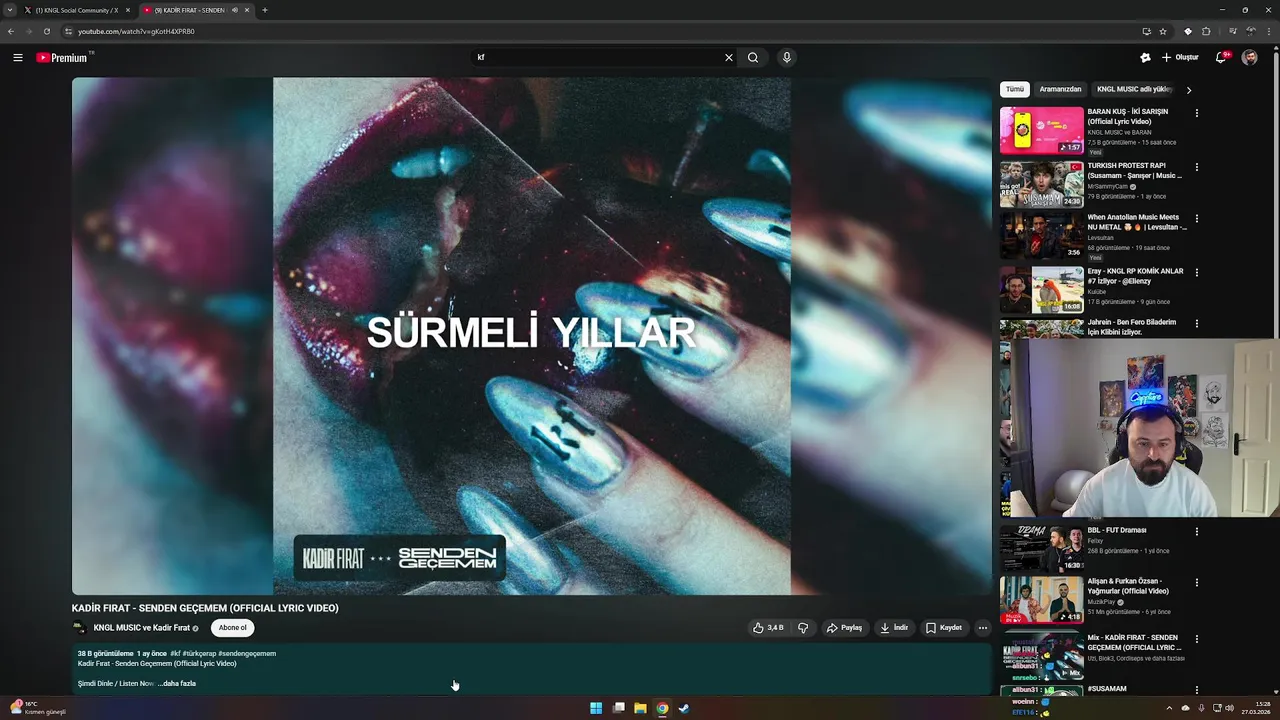This screenshot has width=1280, height=720.
Task: Open more actions ellipsis under the video
Action: [x=982, y=628]
